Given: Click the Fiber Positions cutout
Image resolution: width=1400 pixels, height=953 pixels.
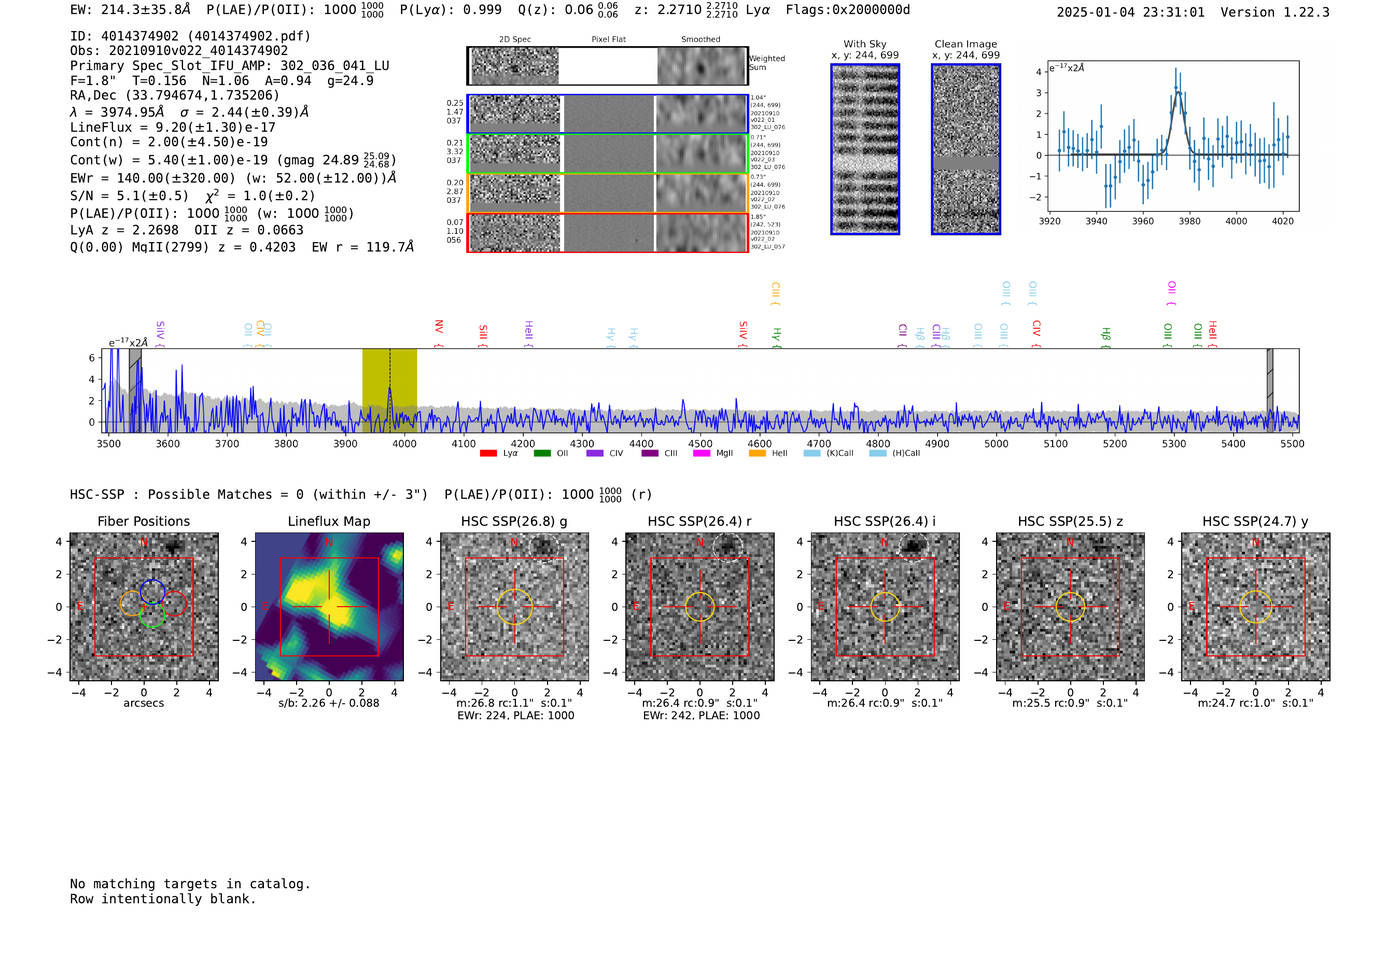Looking at the screenshot, I should 144,606.
